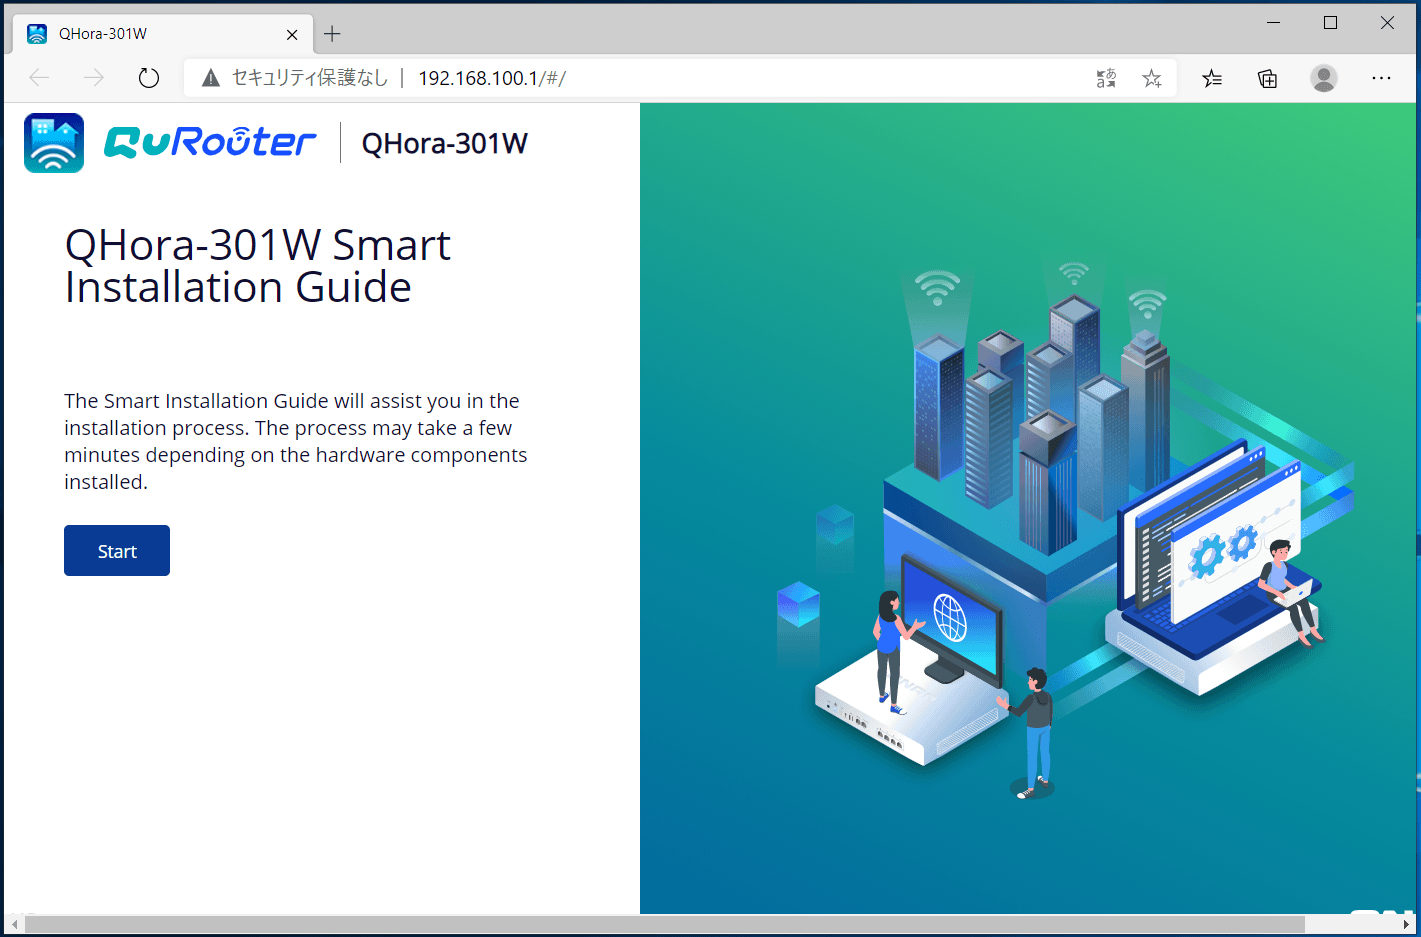Click the QHora-301W header text
This screenshot has height=937, width=1421.
click(x=444, y=143)
